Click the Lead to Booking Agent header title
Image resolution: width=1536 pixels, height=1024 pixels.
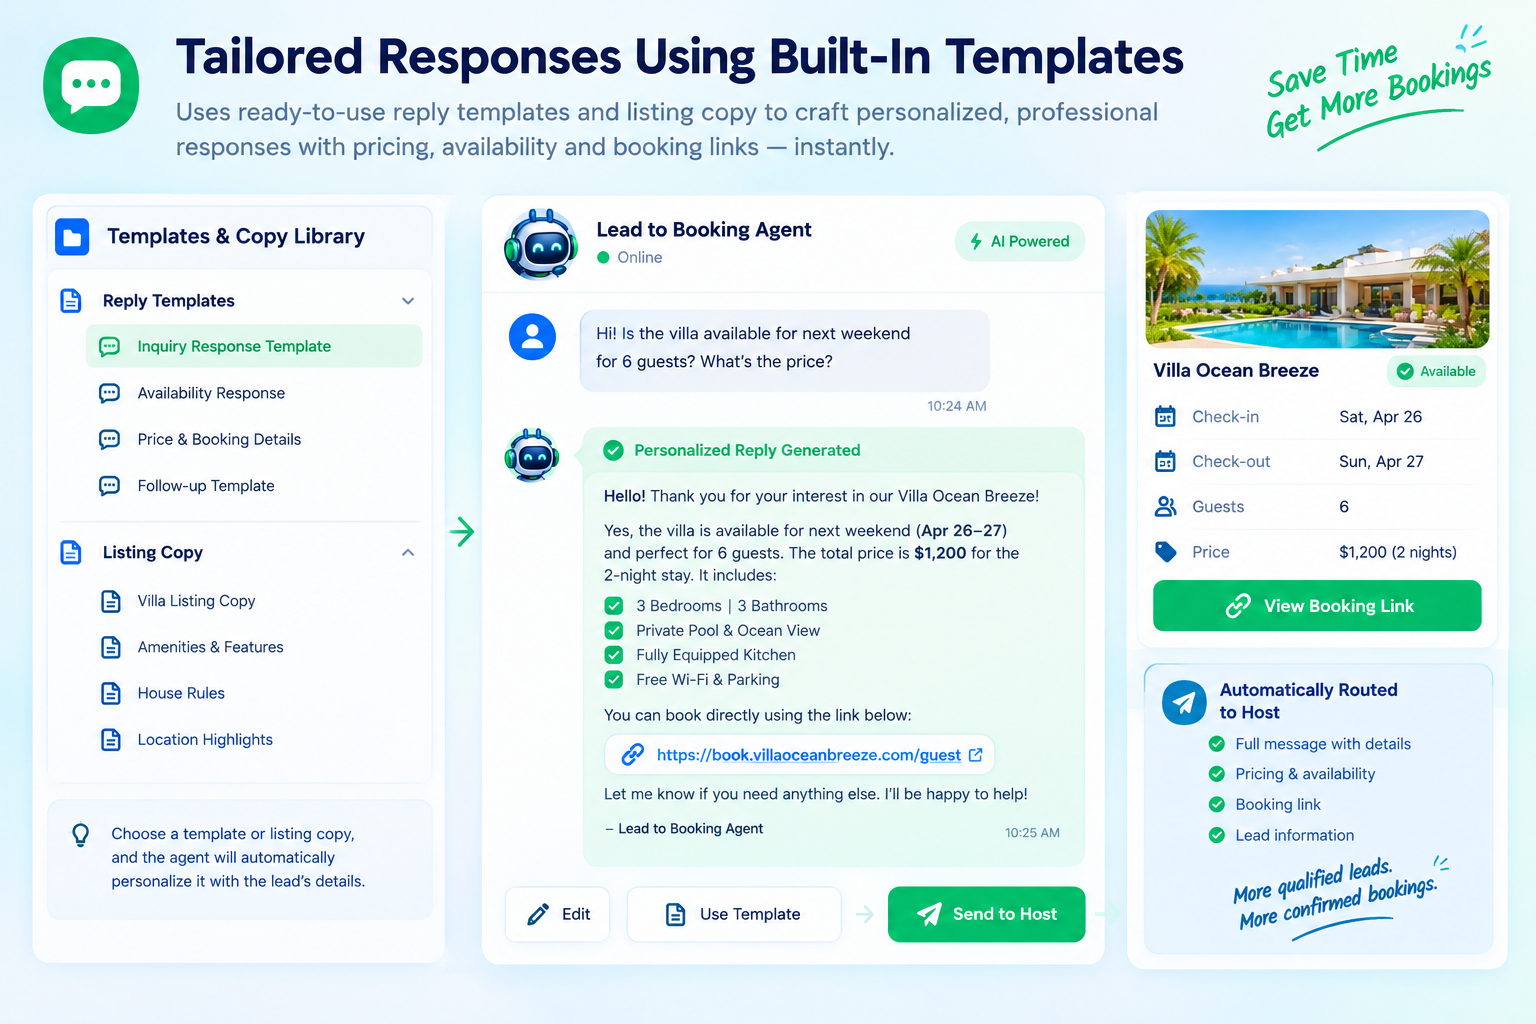click(704, 230)
